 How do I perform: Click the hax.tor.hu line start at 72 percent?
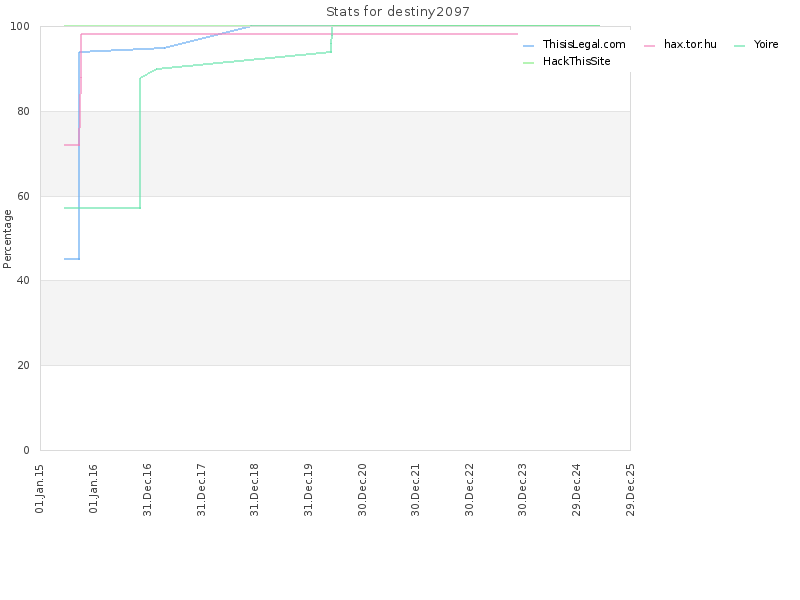click(71, 145)
